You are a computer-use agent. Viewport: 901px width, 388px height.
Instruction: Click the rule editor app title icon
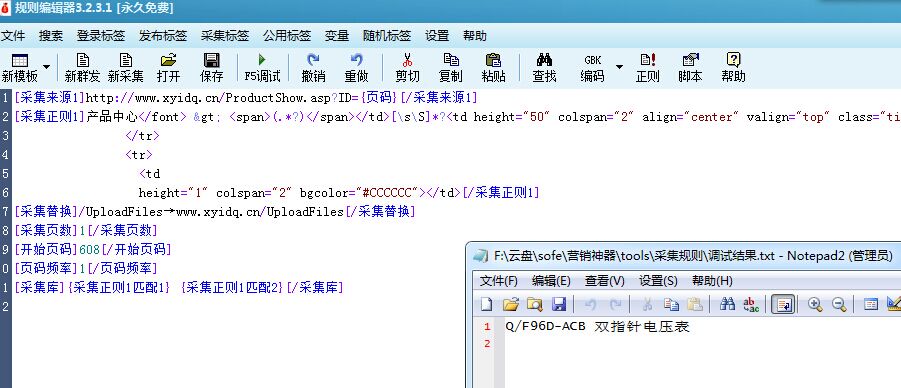coord(5,9)
